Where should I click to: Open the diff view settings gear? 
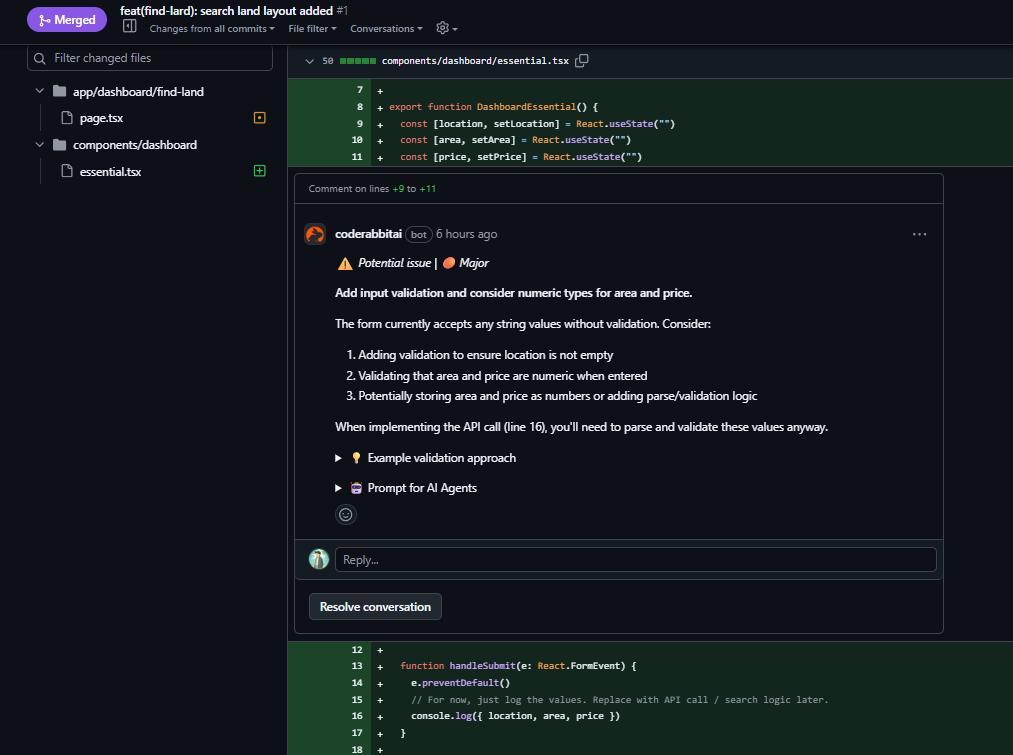coord(441,28)
